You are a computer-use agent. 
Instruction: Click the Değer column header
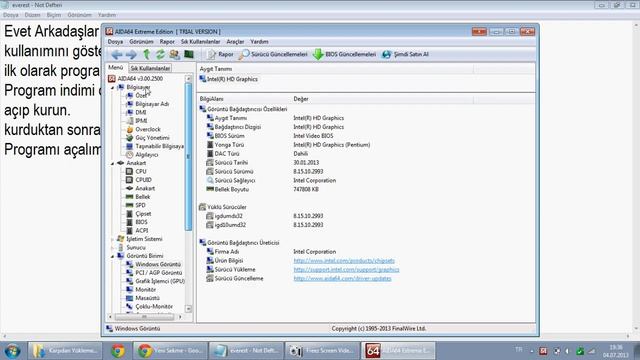pos(301,99)
